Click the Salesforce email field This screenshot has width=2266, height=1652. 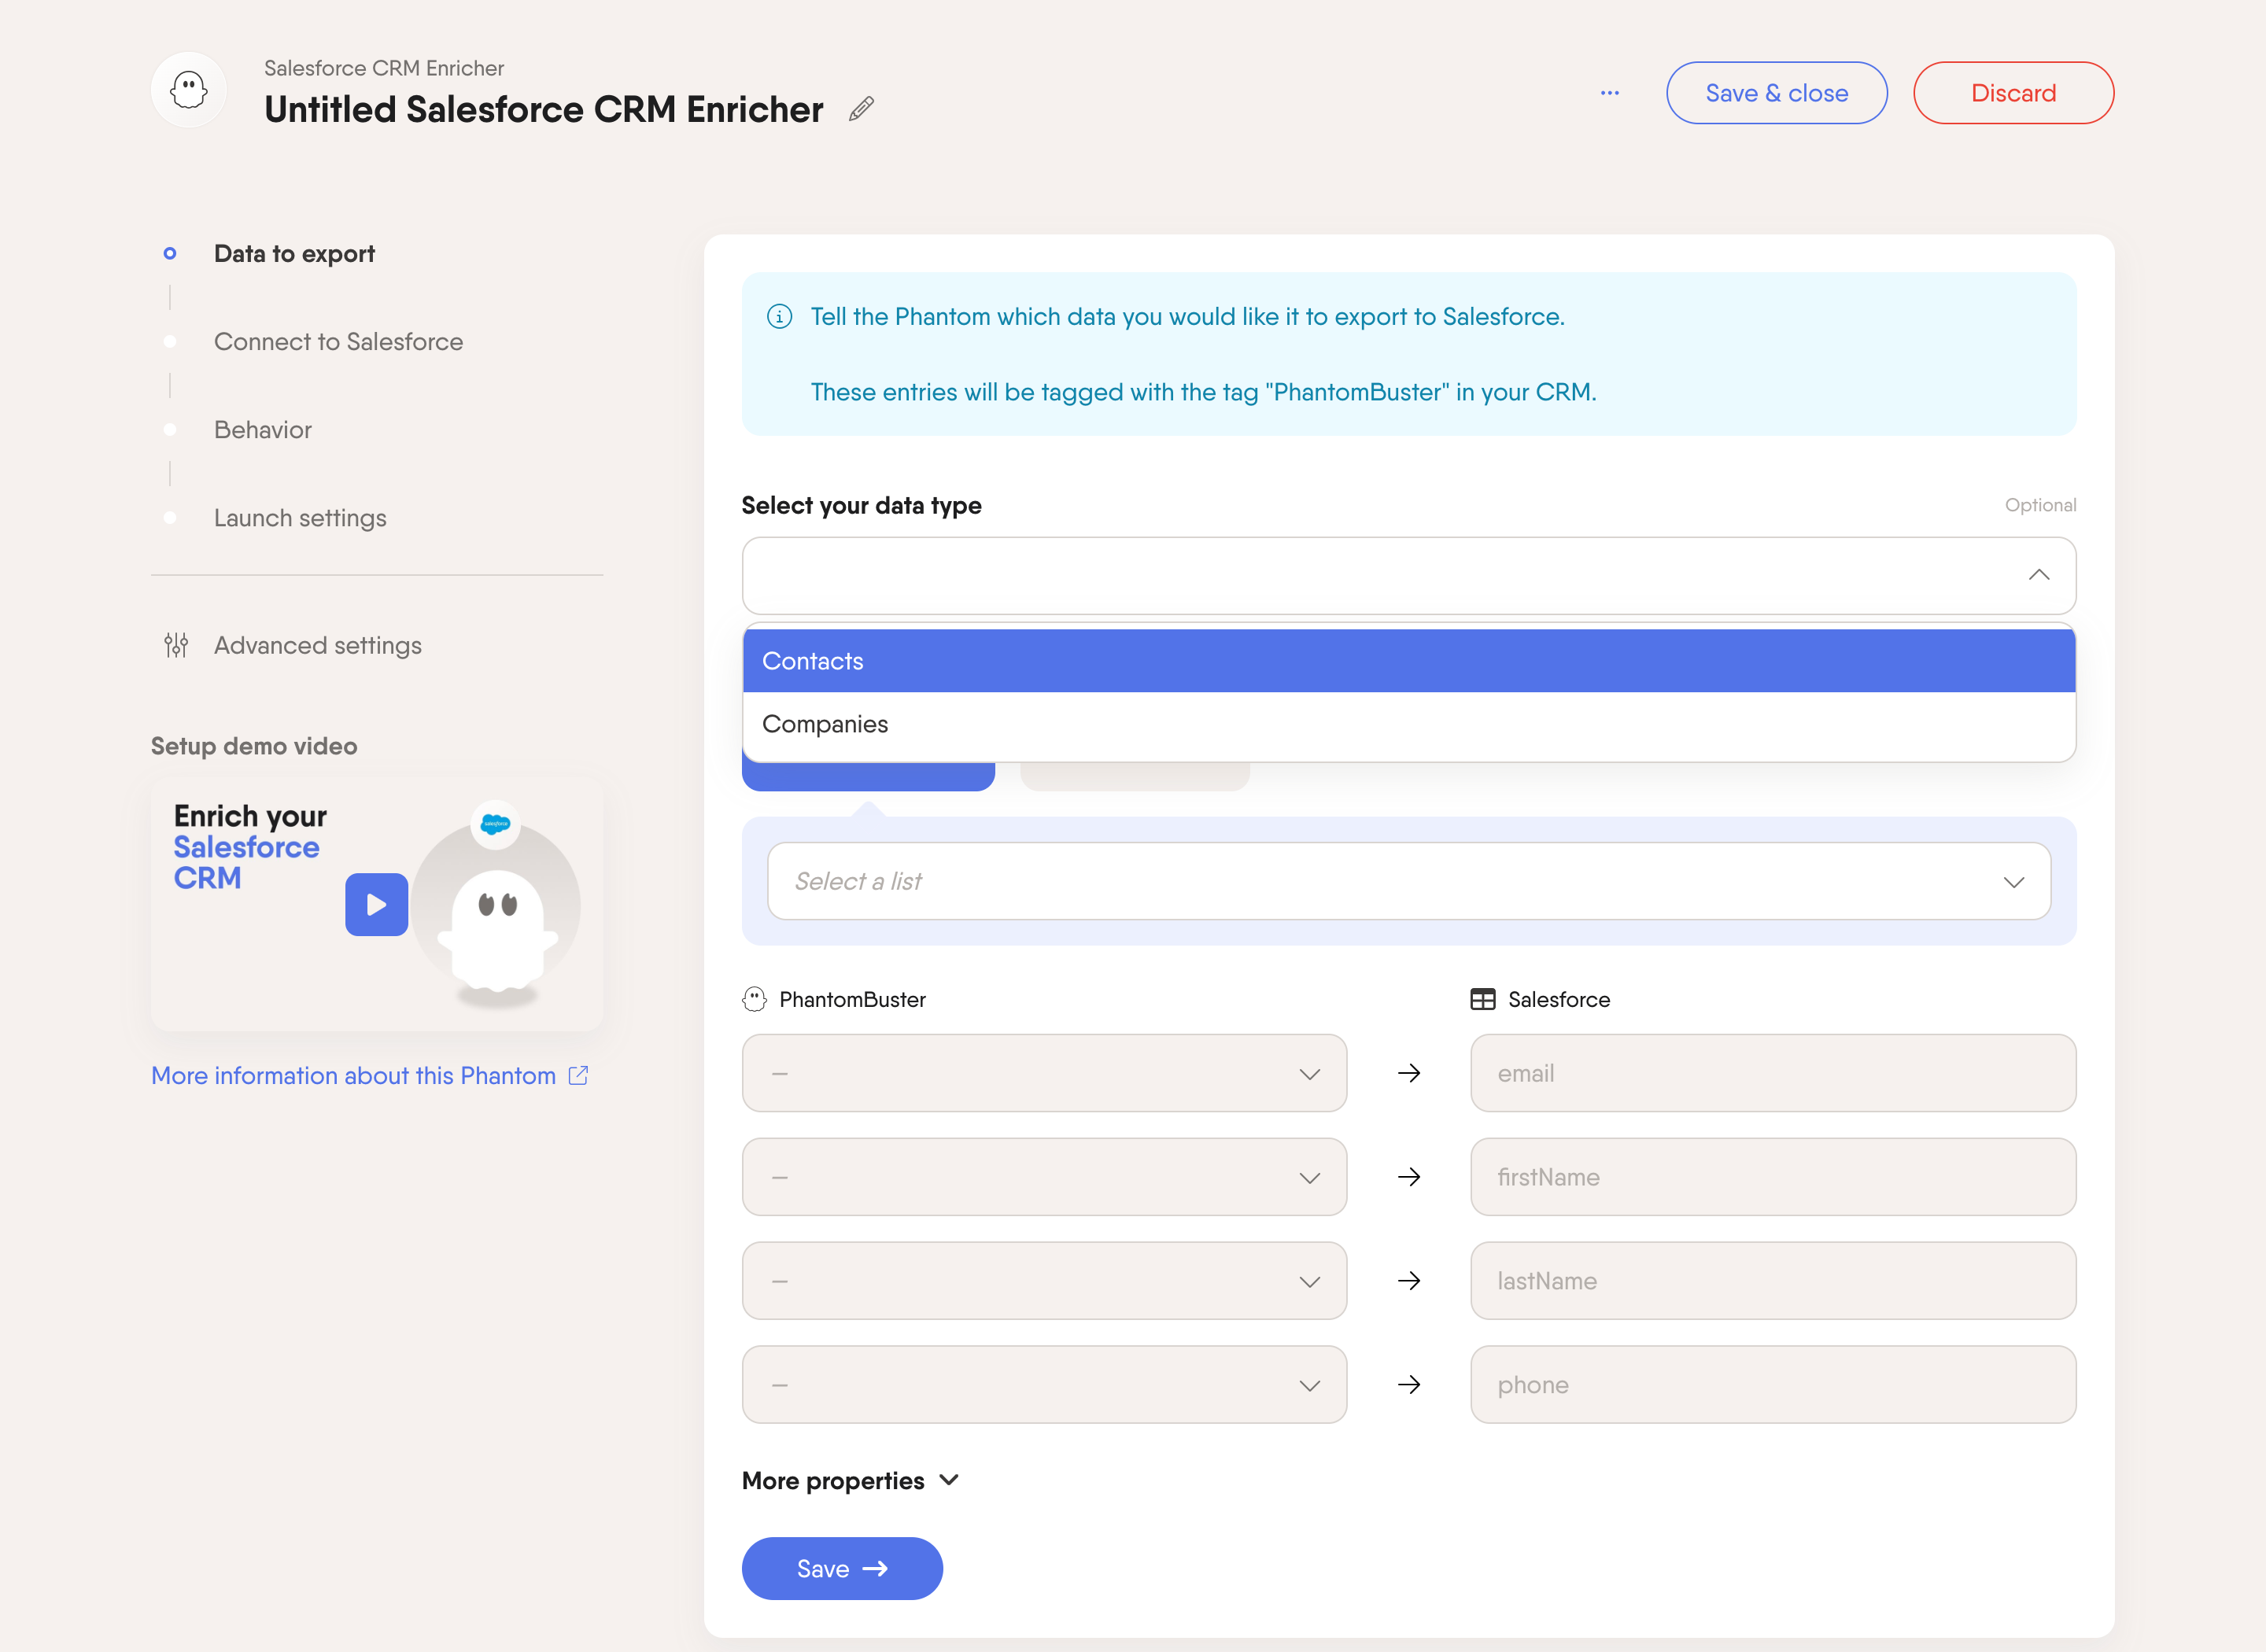(x=1773, y=1073)
